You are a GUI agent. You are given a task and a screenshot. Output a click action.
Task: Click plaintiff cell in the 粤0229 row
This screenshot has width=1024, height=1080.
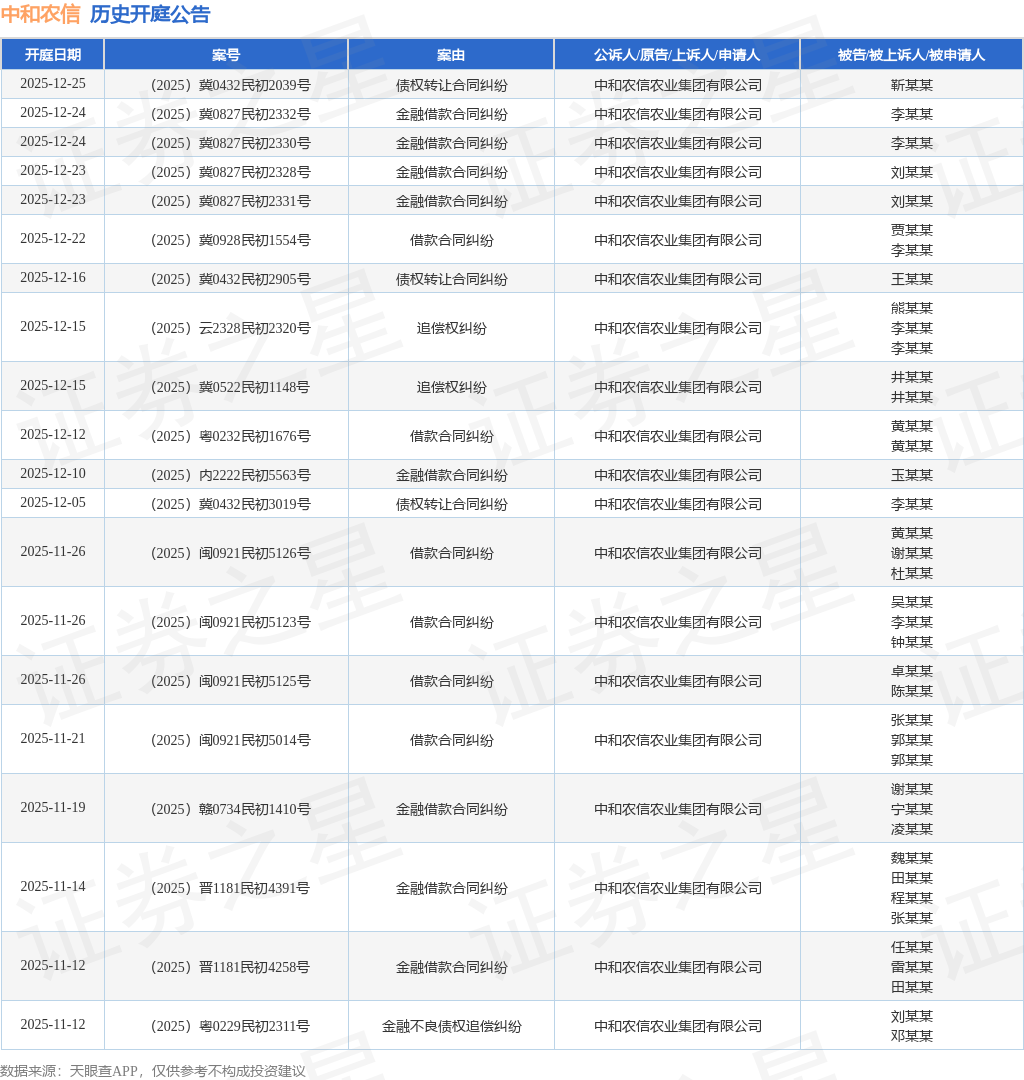tap(678, 1026)
